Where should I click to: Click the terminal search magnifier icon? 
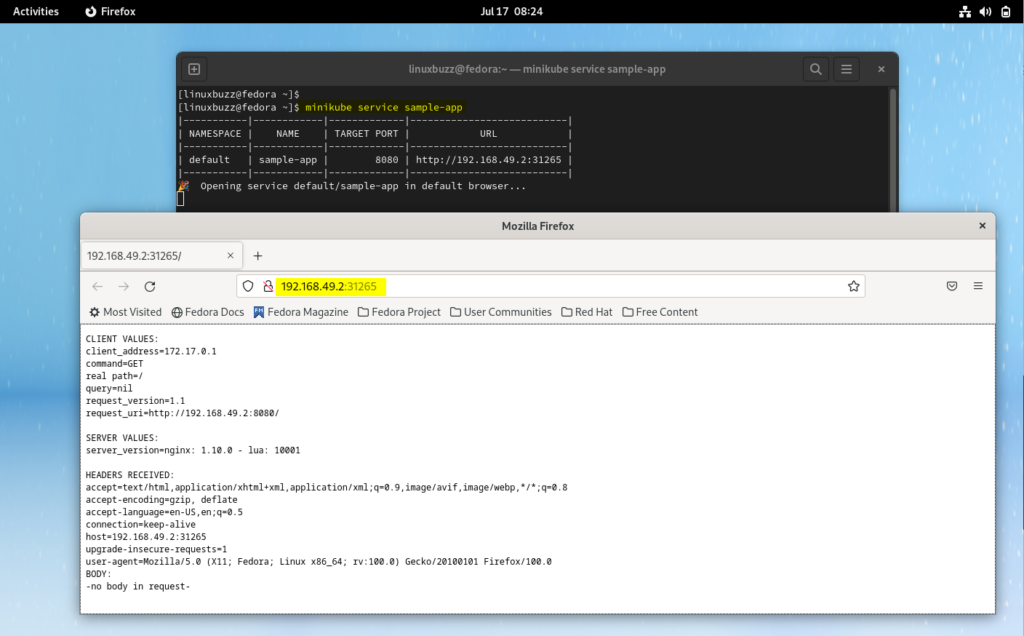[x=816, y=69]
